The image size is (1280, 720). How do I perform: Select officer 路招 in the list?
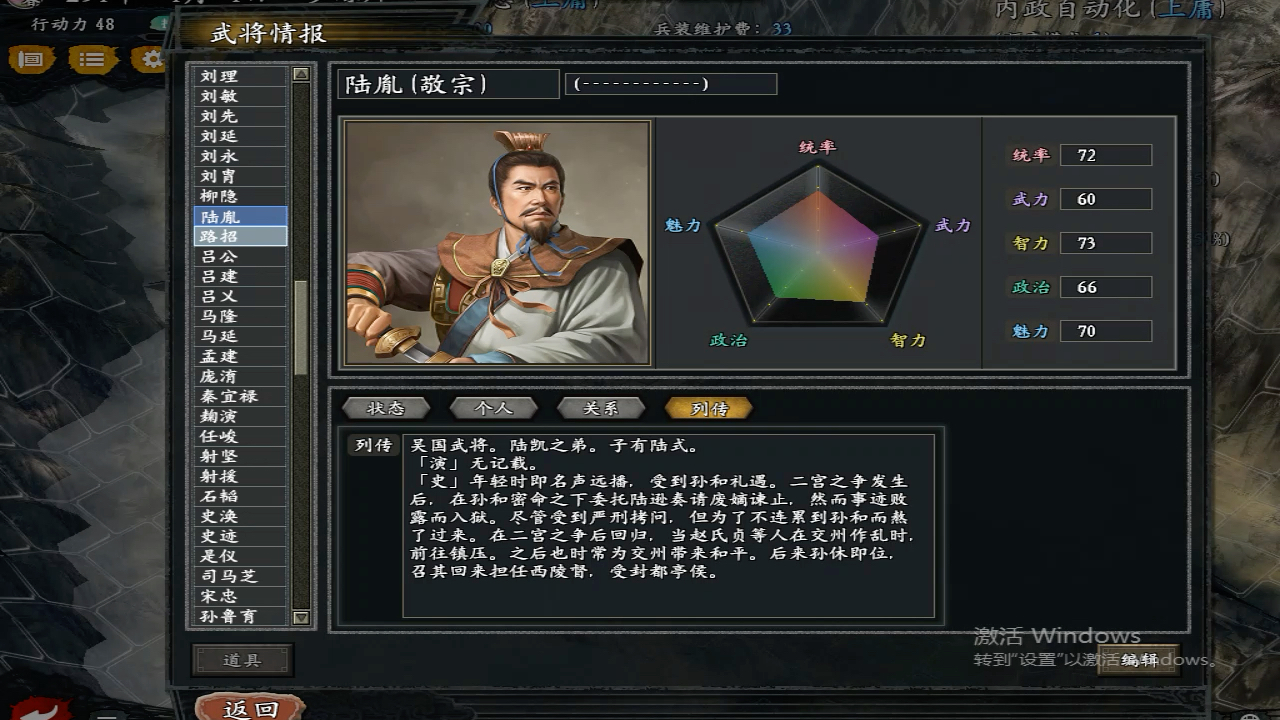point(240,236)
